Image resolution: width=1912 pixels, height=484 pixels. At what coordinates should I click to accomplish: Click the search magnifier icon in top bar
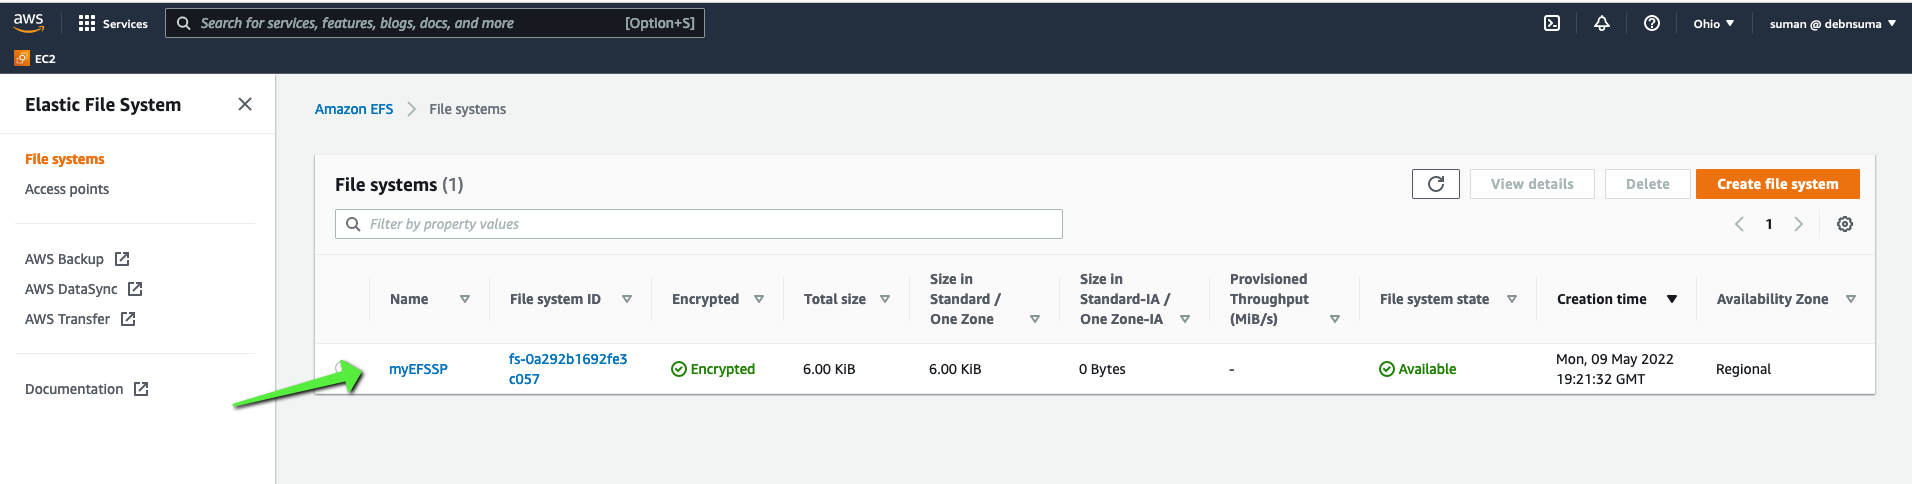[184, 23]
